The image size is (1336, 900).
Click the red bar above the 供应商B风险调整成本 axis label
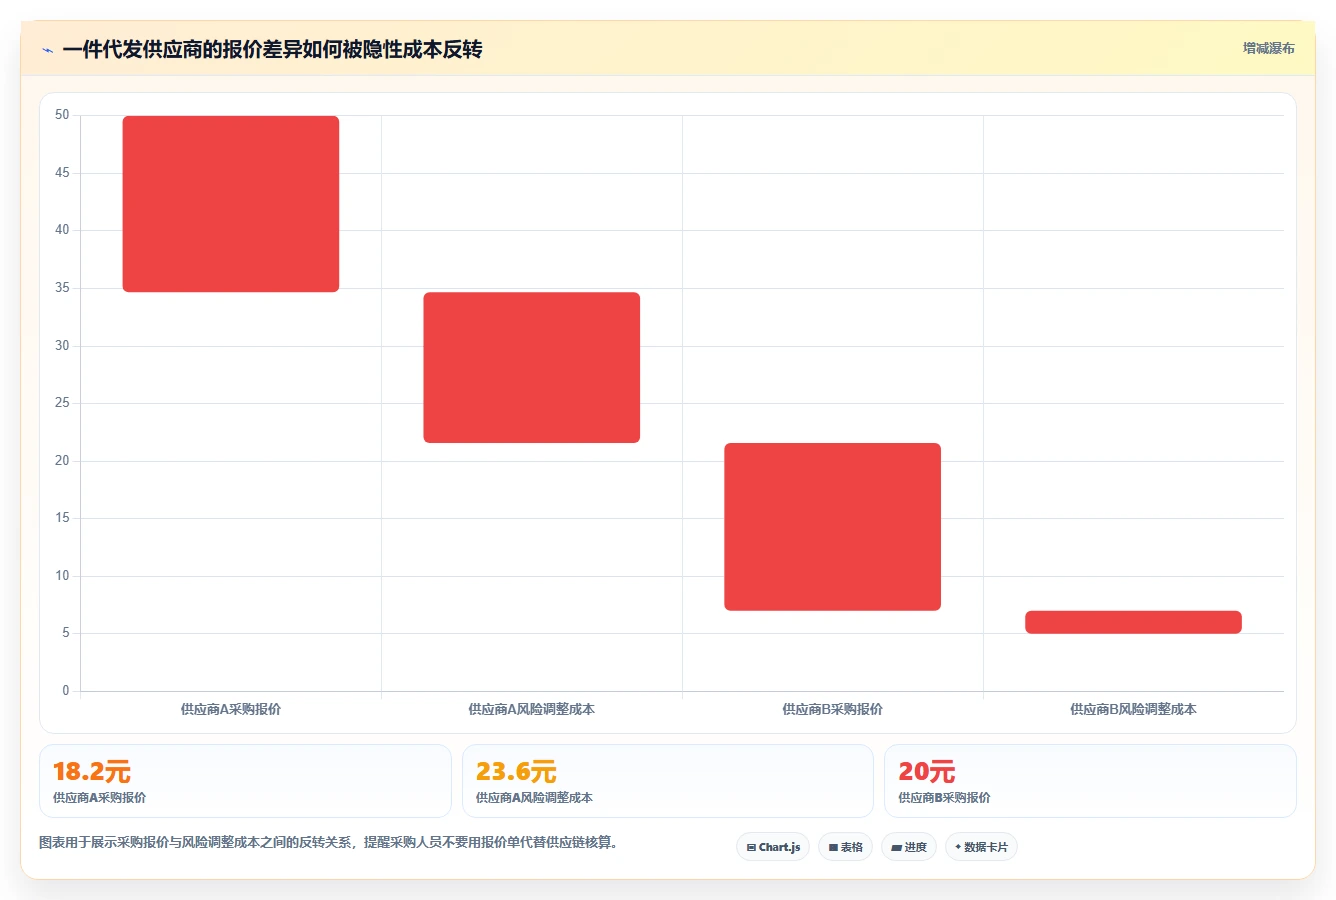point(1134,622)
